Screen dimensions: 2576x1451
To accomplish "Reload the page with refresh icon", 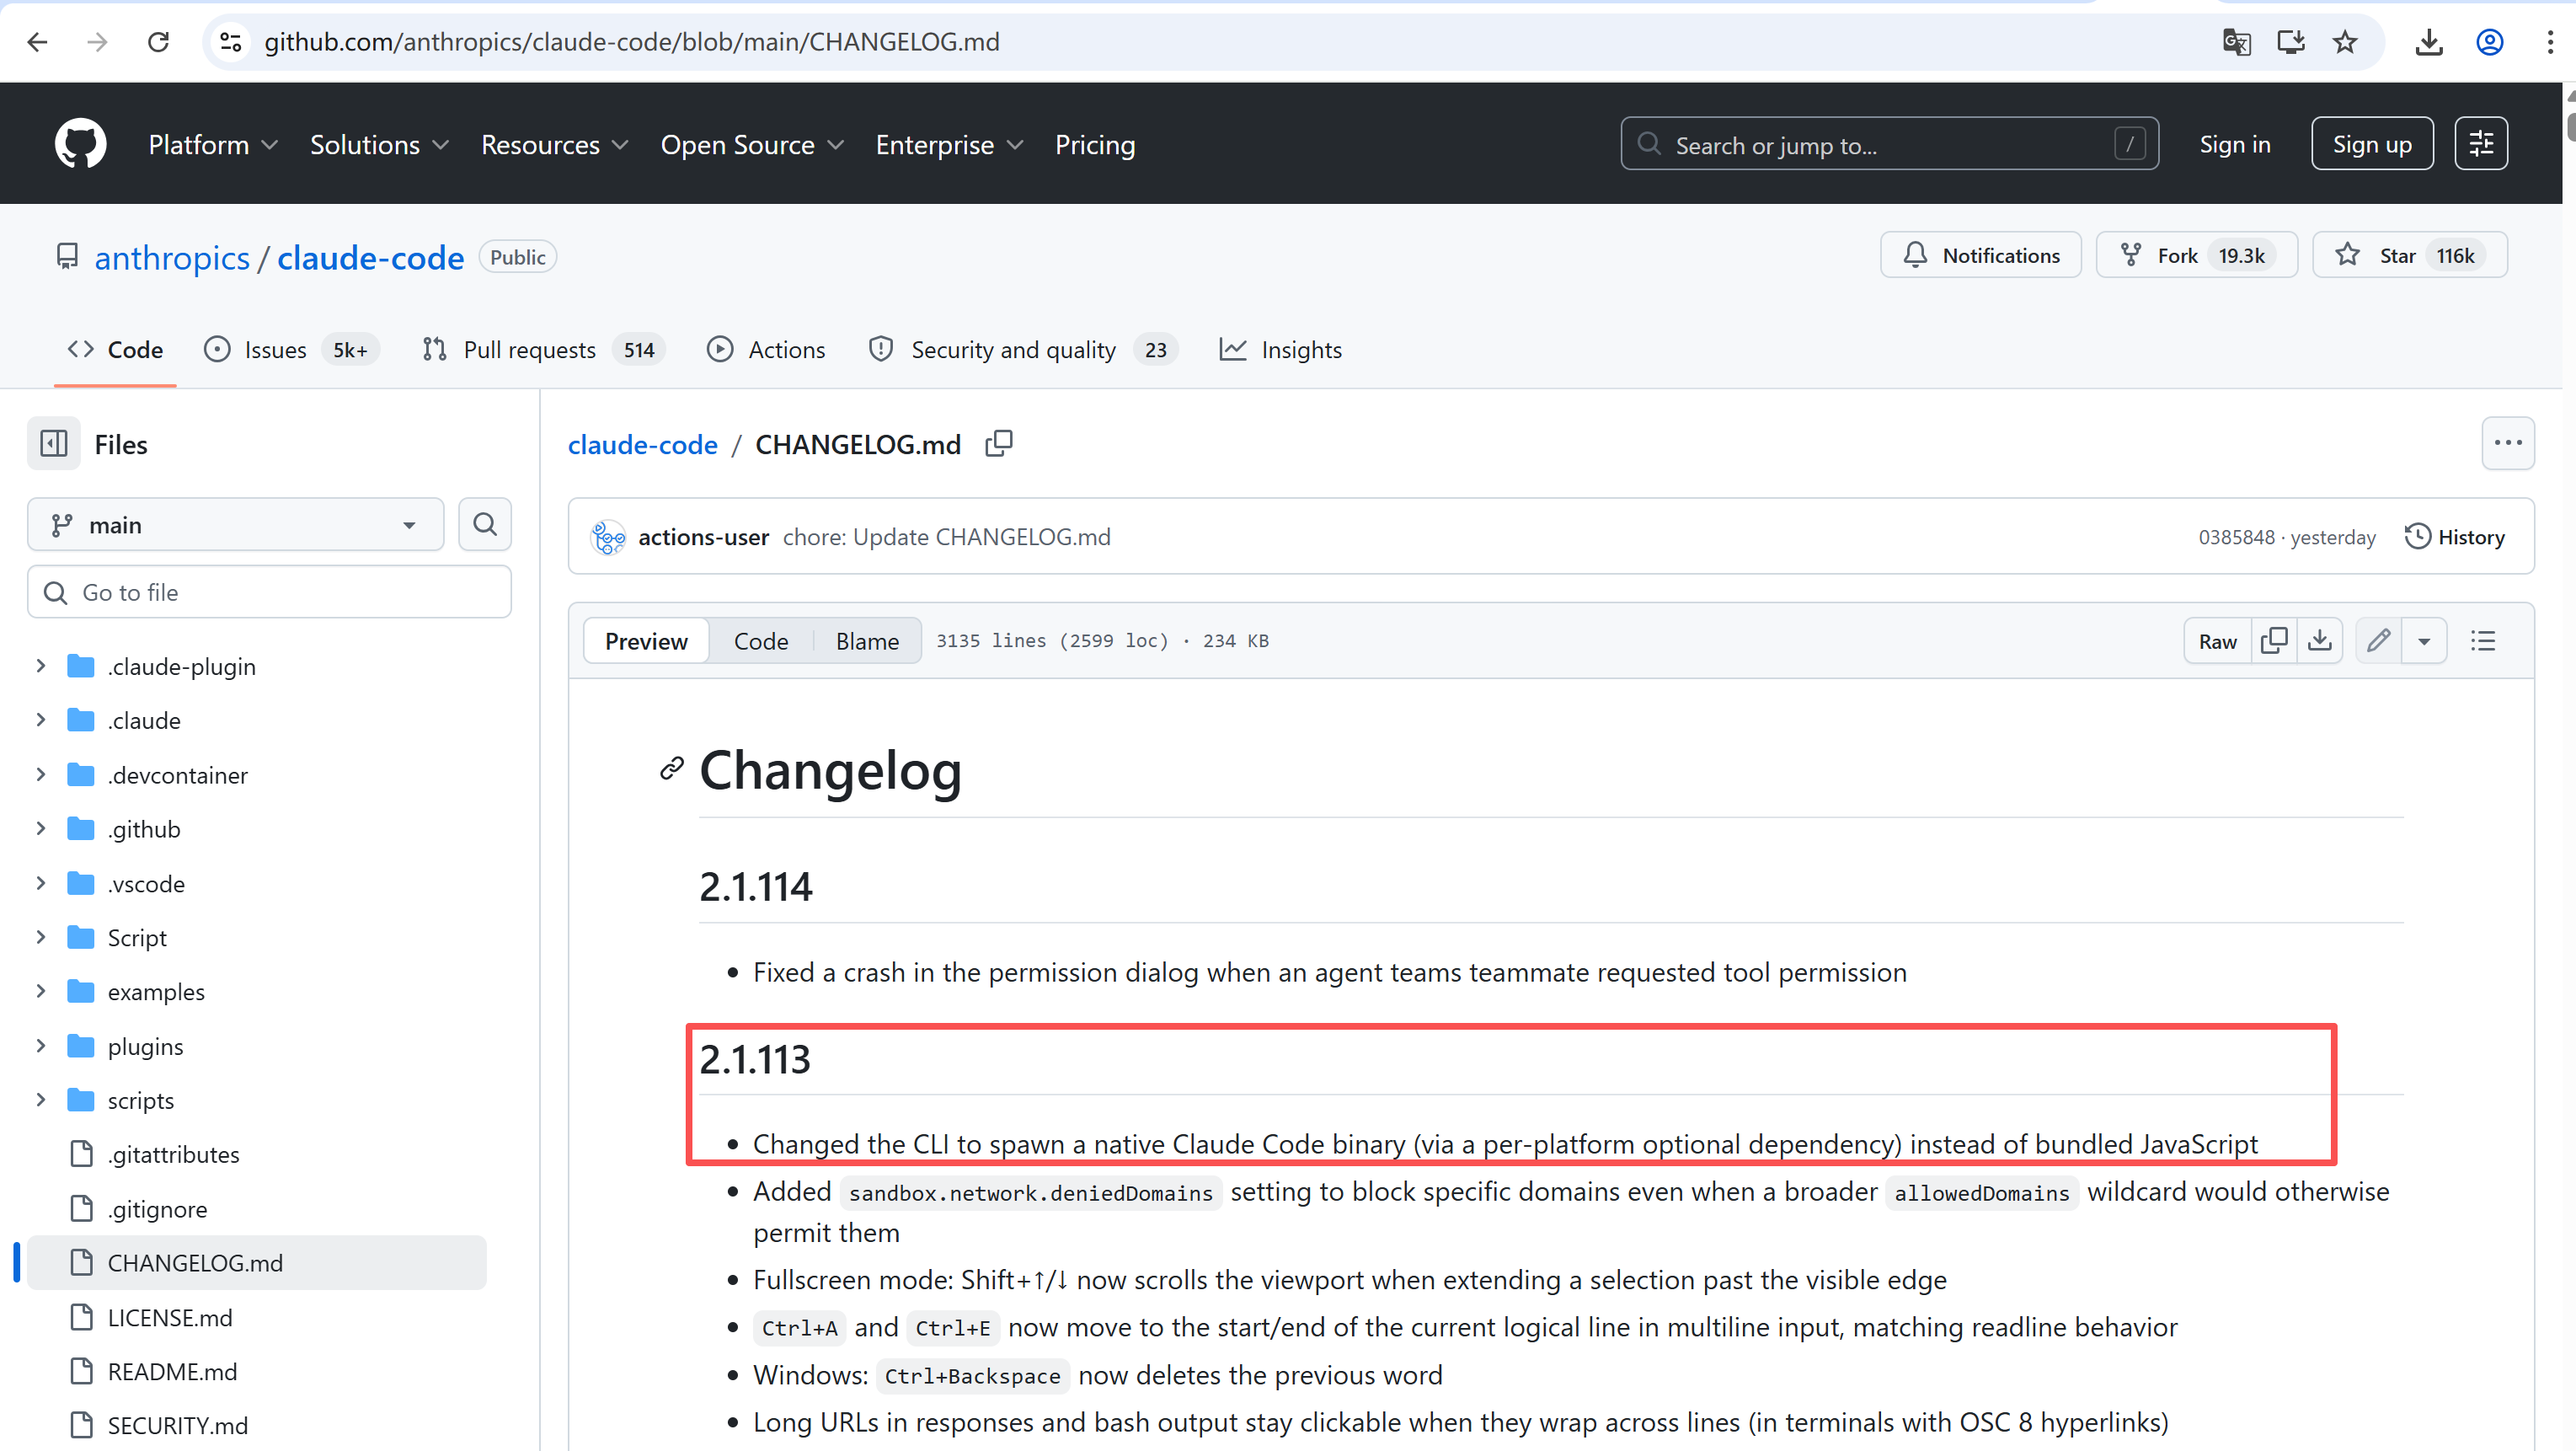I will pos(158,42).
